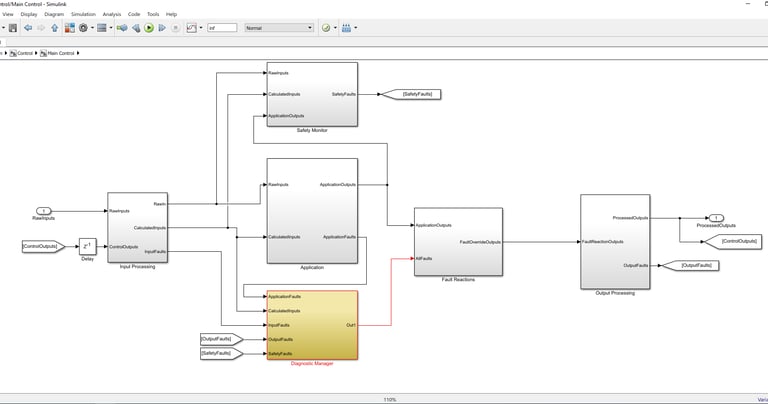Open the Model Explorer icon

tap(102, 28)
